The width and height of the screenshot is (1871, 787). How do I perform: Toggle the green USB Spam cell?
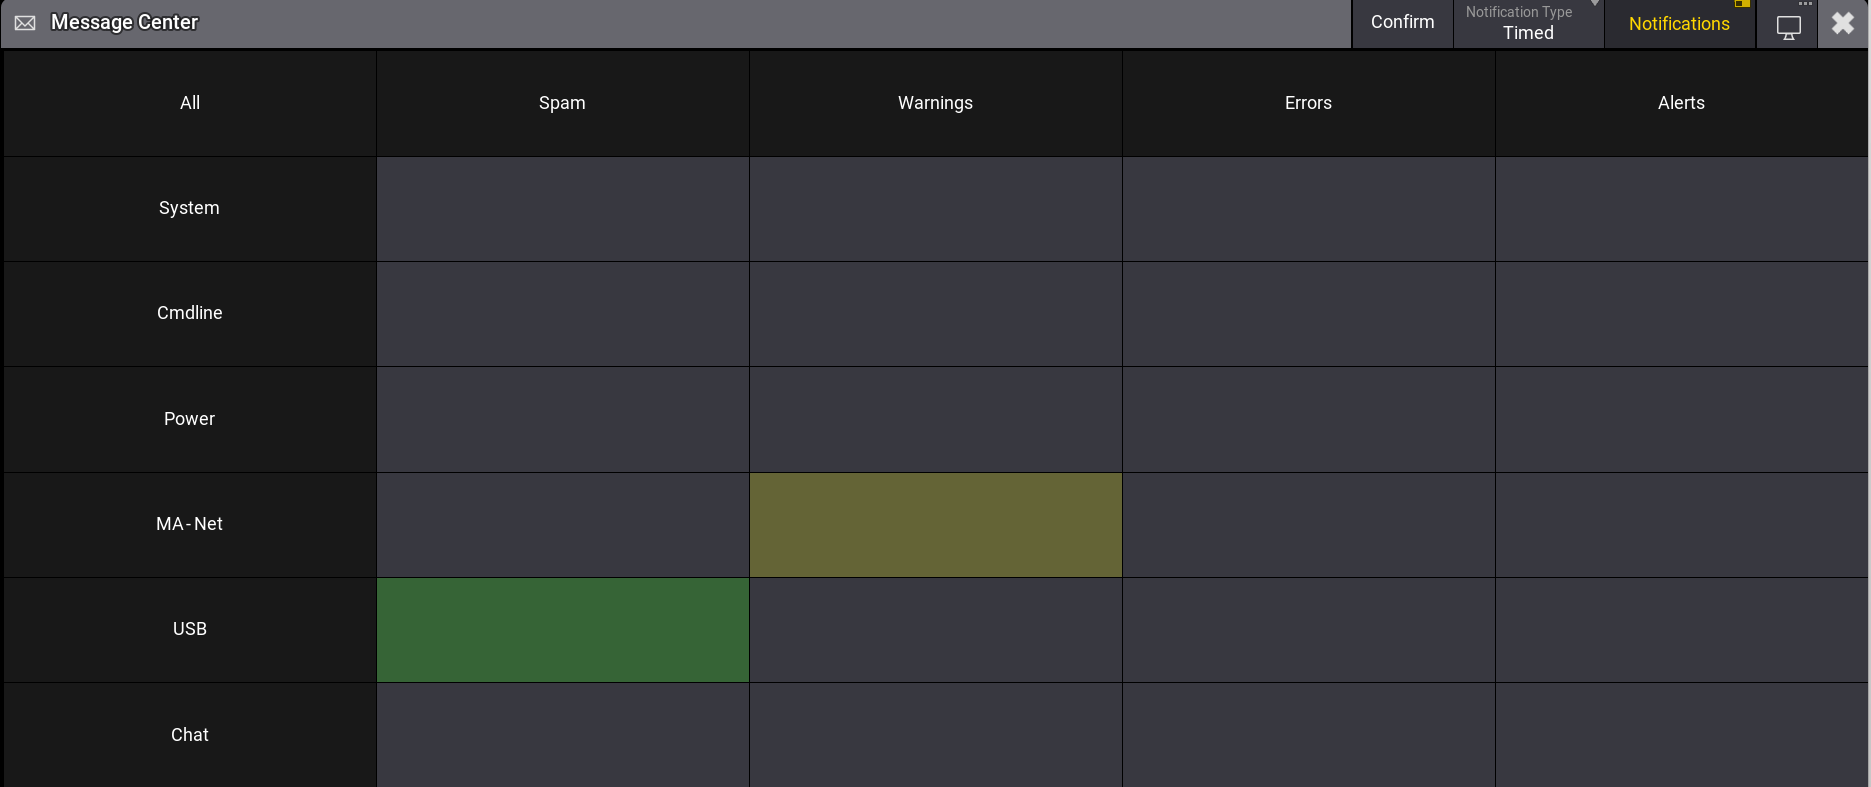click(562, 630)
